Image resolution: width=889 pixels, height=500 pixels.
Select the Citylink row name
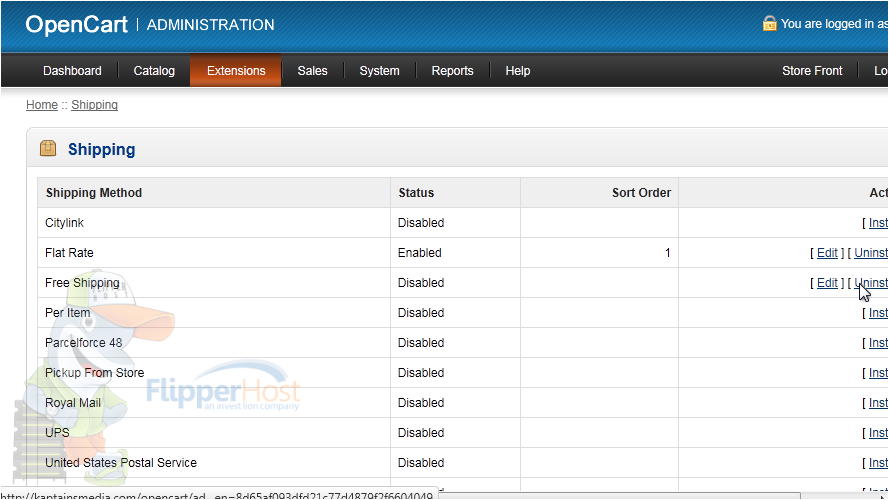click(64, 223)
